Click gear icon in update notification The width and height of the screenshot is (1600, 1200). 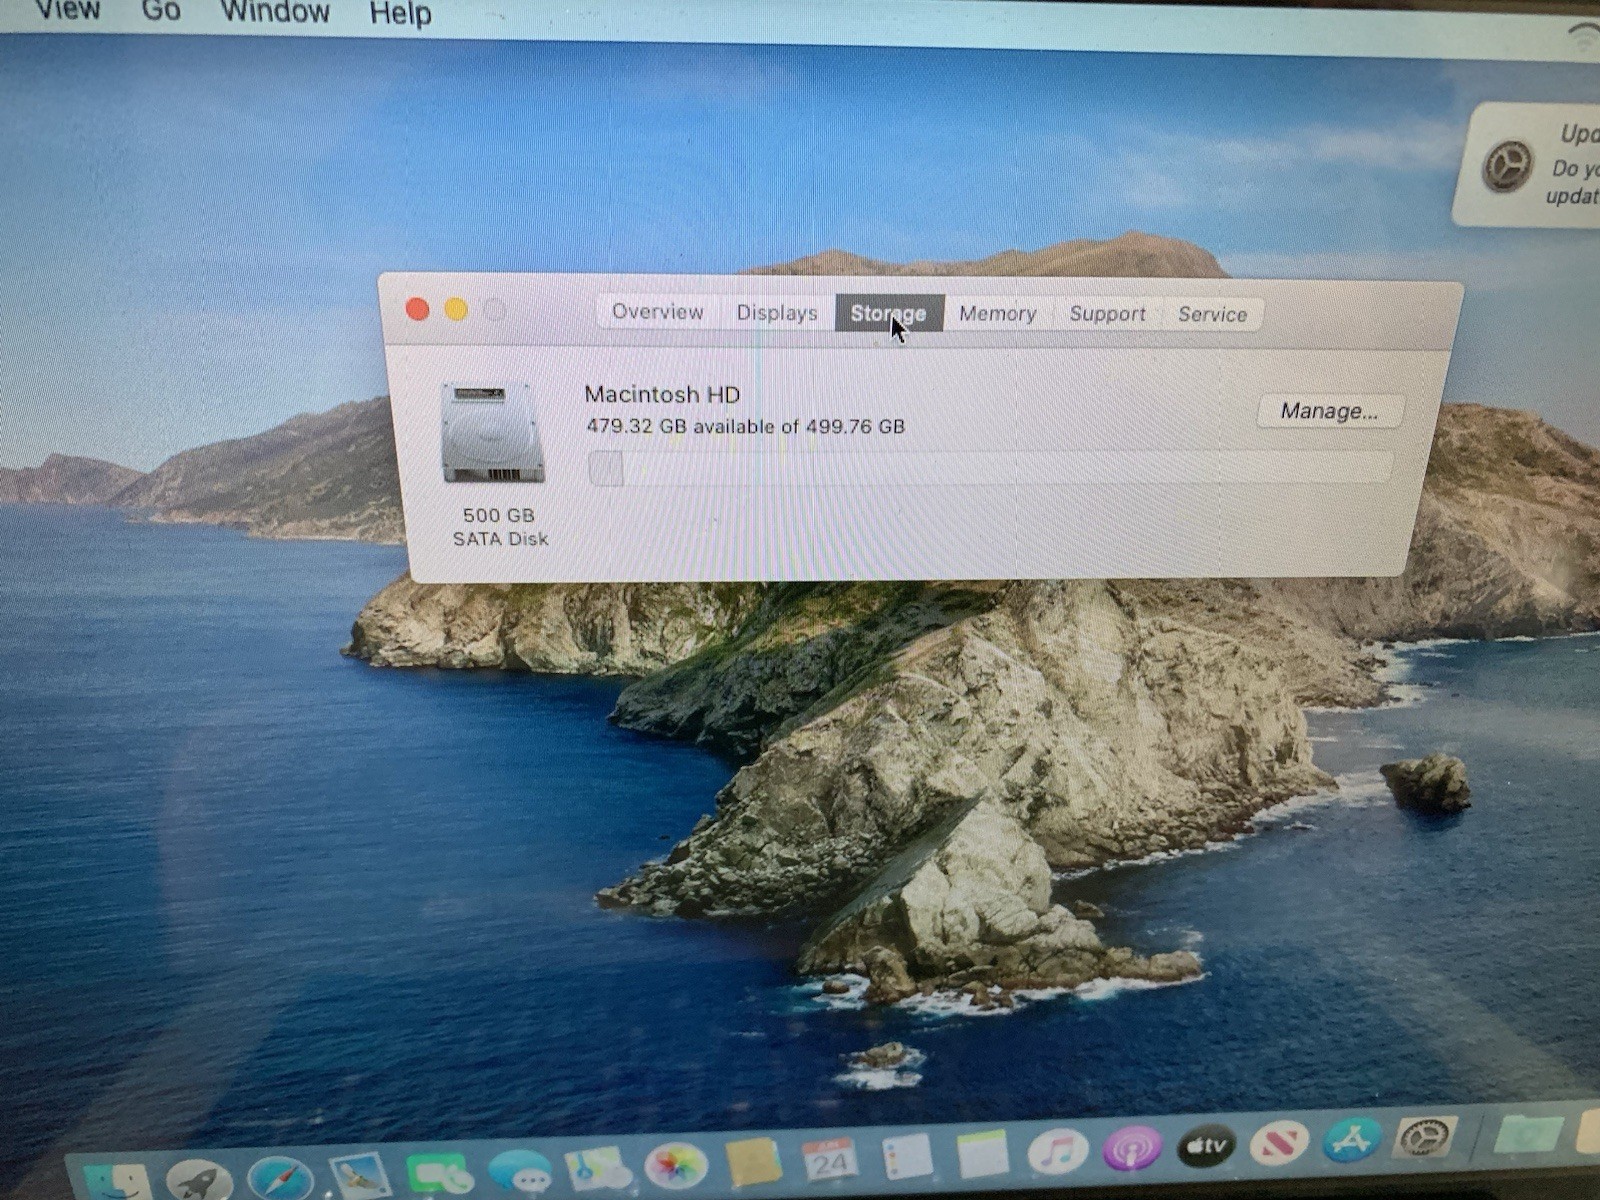coord(1507,166)
